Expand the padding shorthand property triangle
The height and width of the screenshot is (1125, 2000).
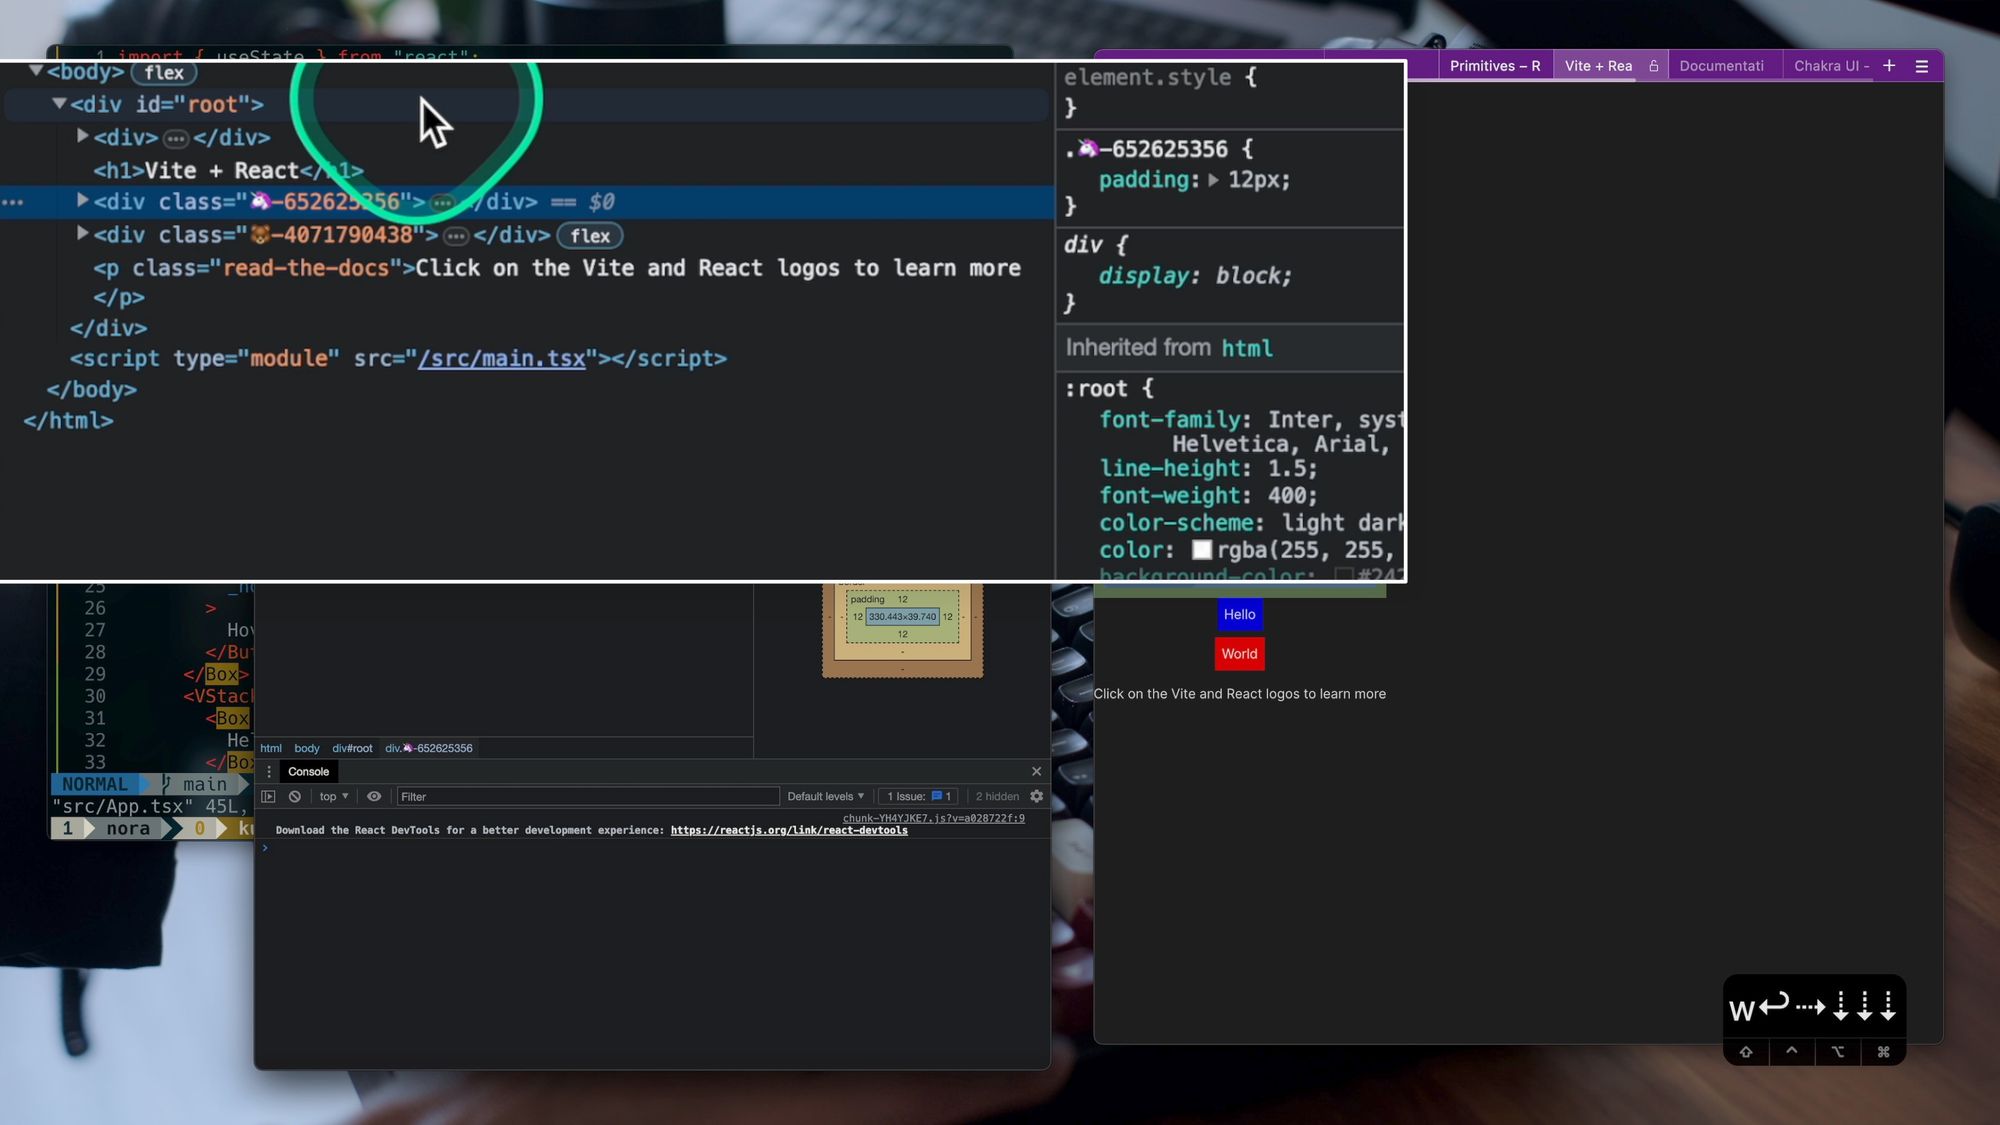coord(1213,180)
